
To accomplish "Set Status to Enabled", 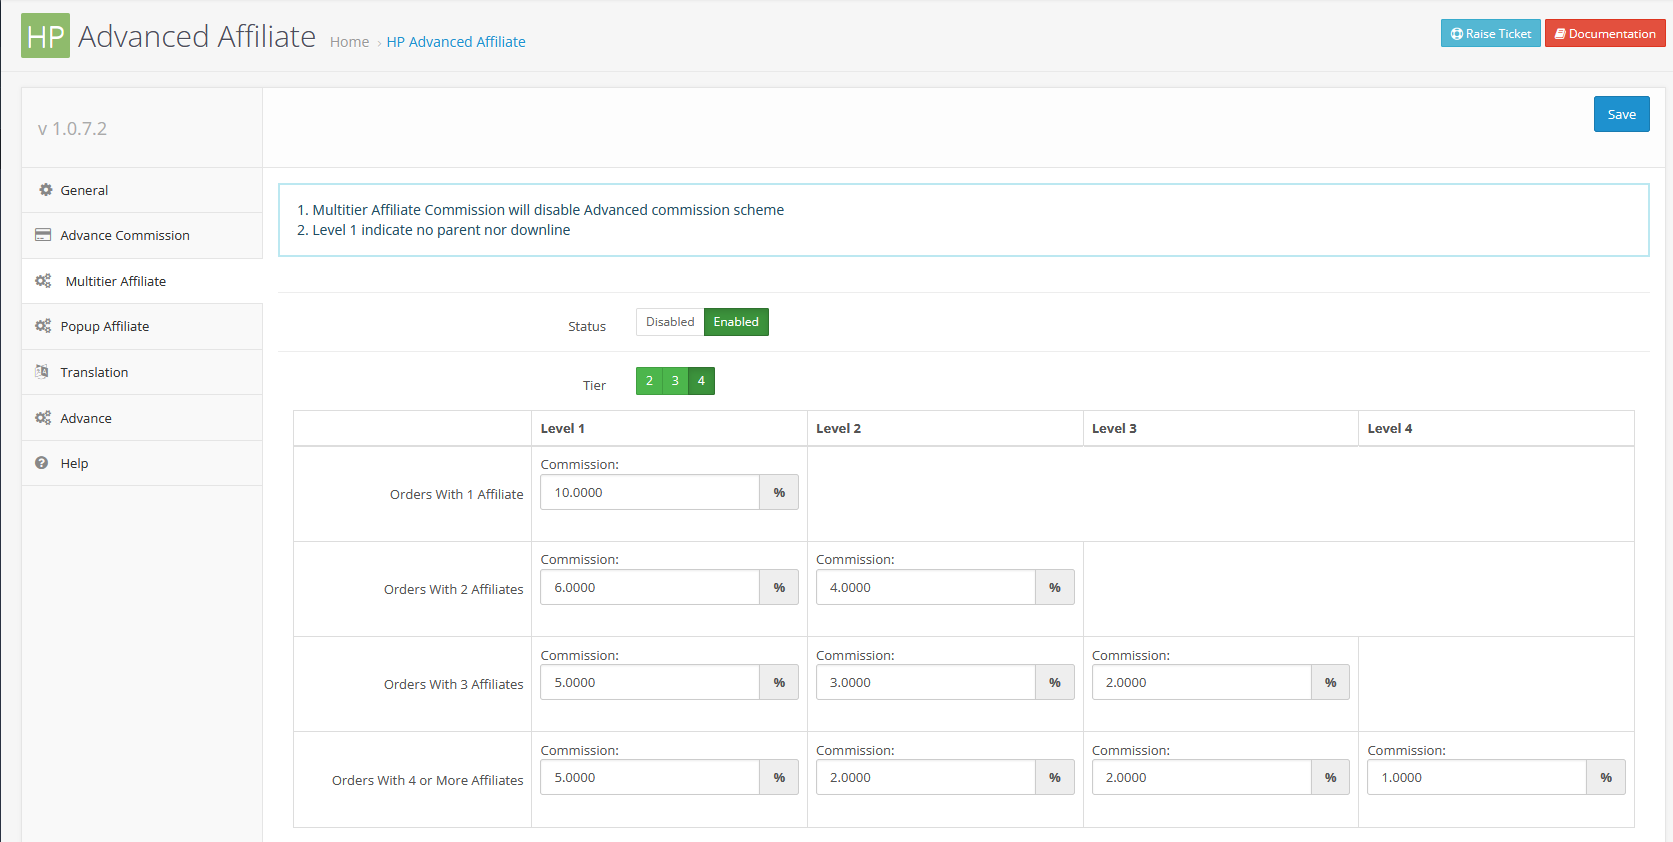I will point(736,322).
